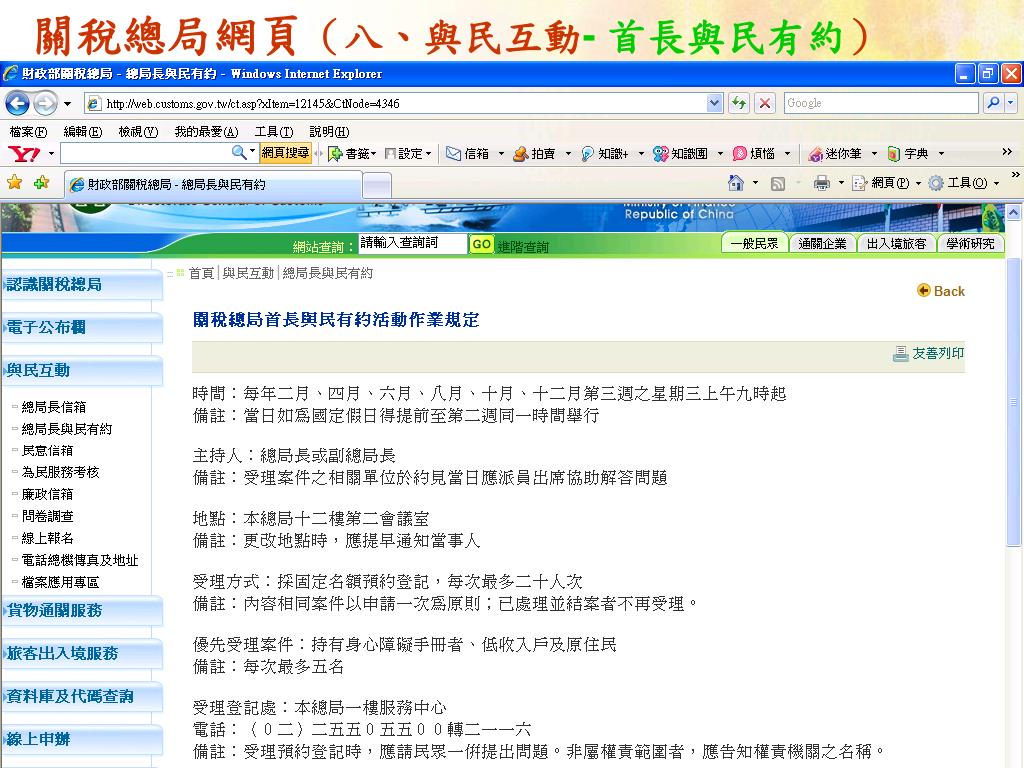
Task: Click the 友善列印 print-friendly link
Action: [929, 353]
